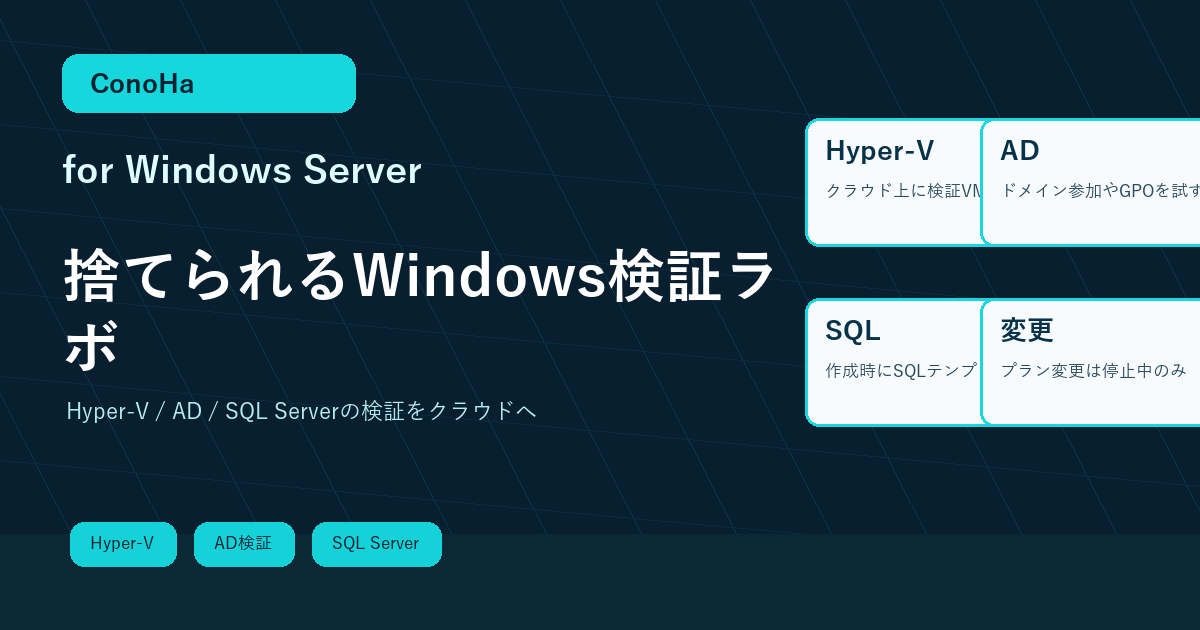Click the headline 捨てられるWindows検証ラボ
The height and width of the screenshot is (630, 1200).
[420, 309]
